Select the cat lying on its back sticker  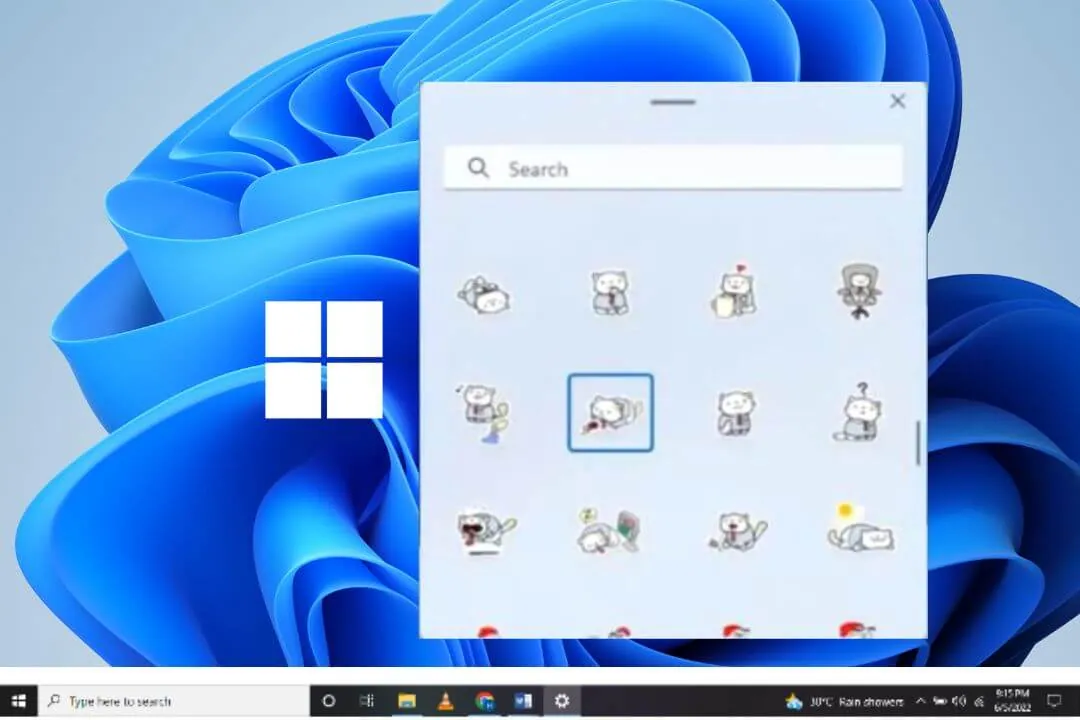click(484, 294)
